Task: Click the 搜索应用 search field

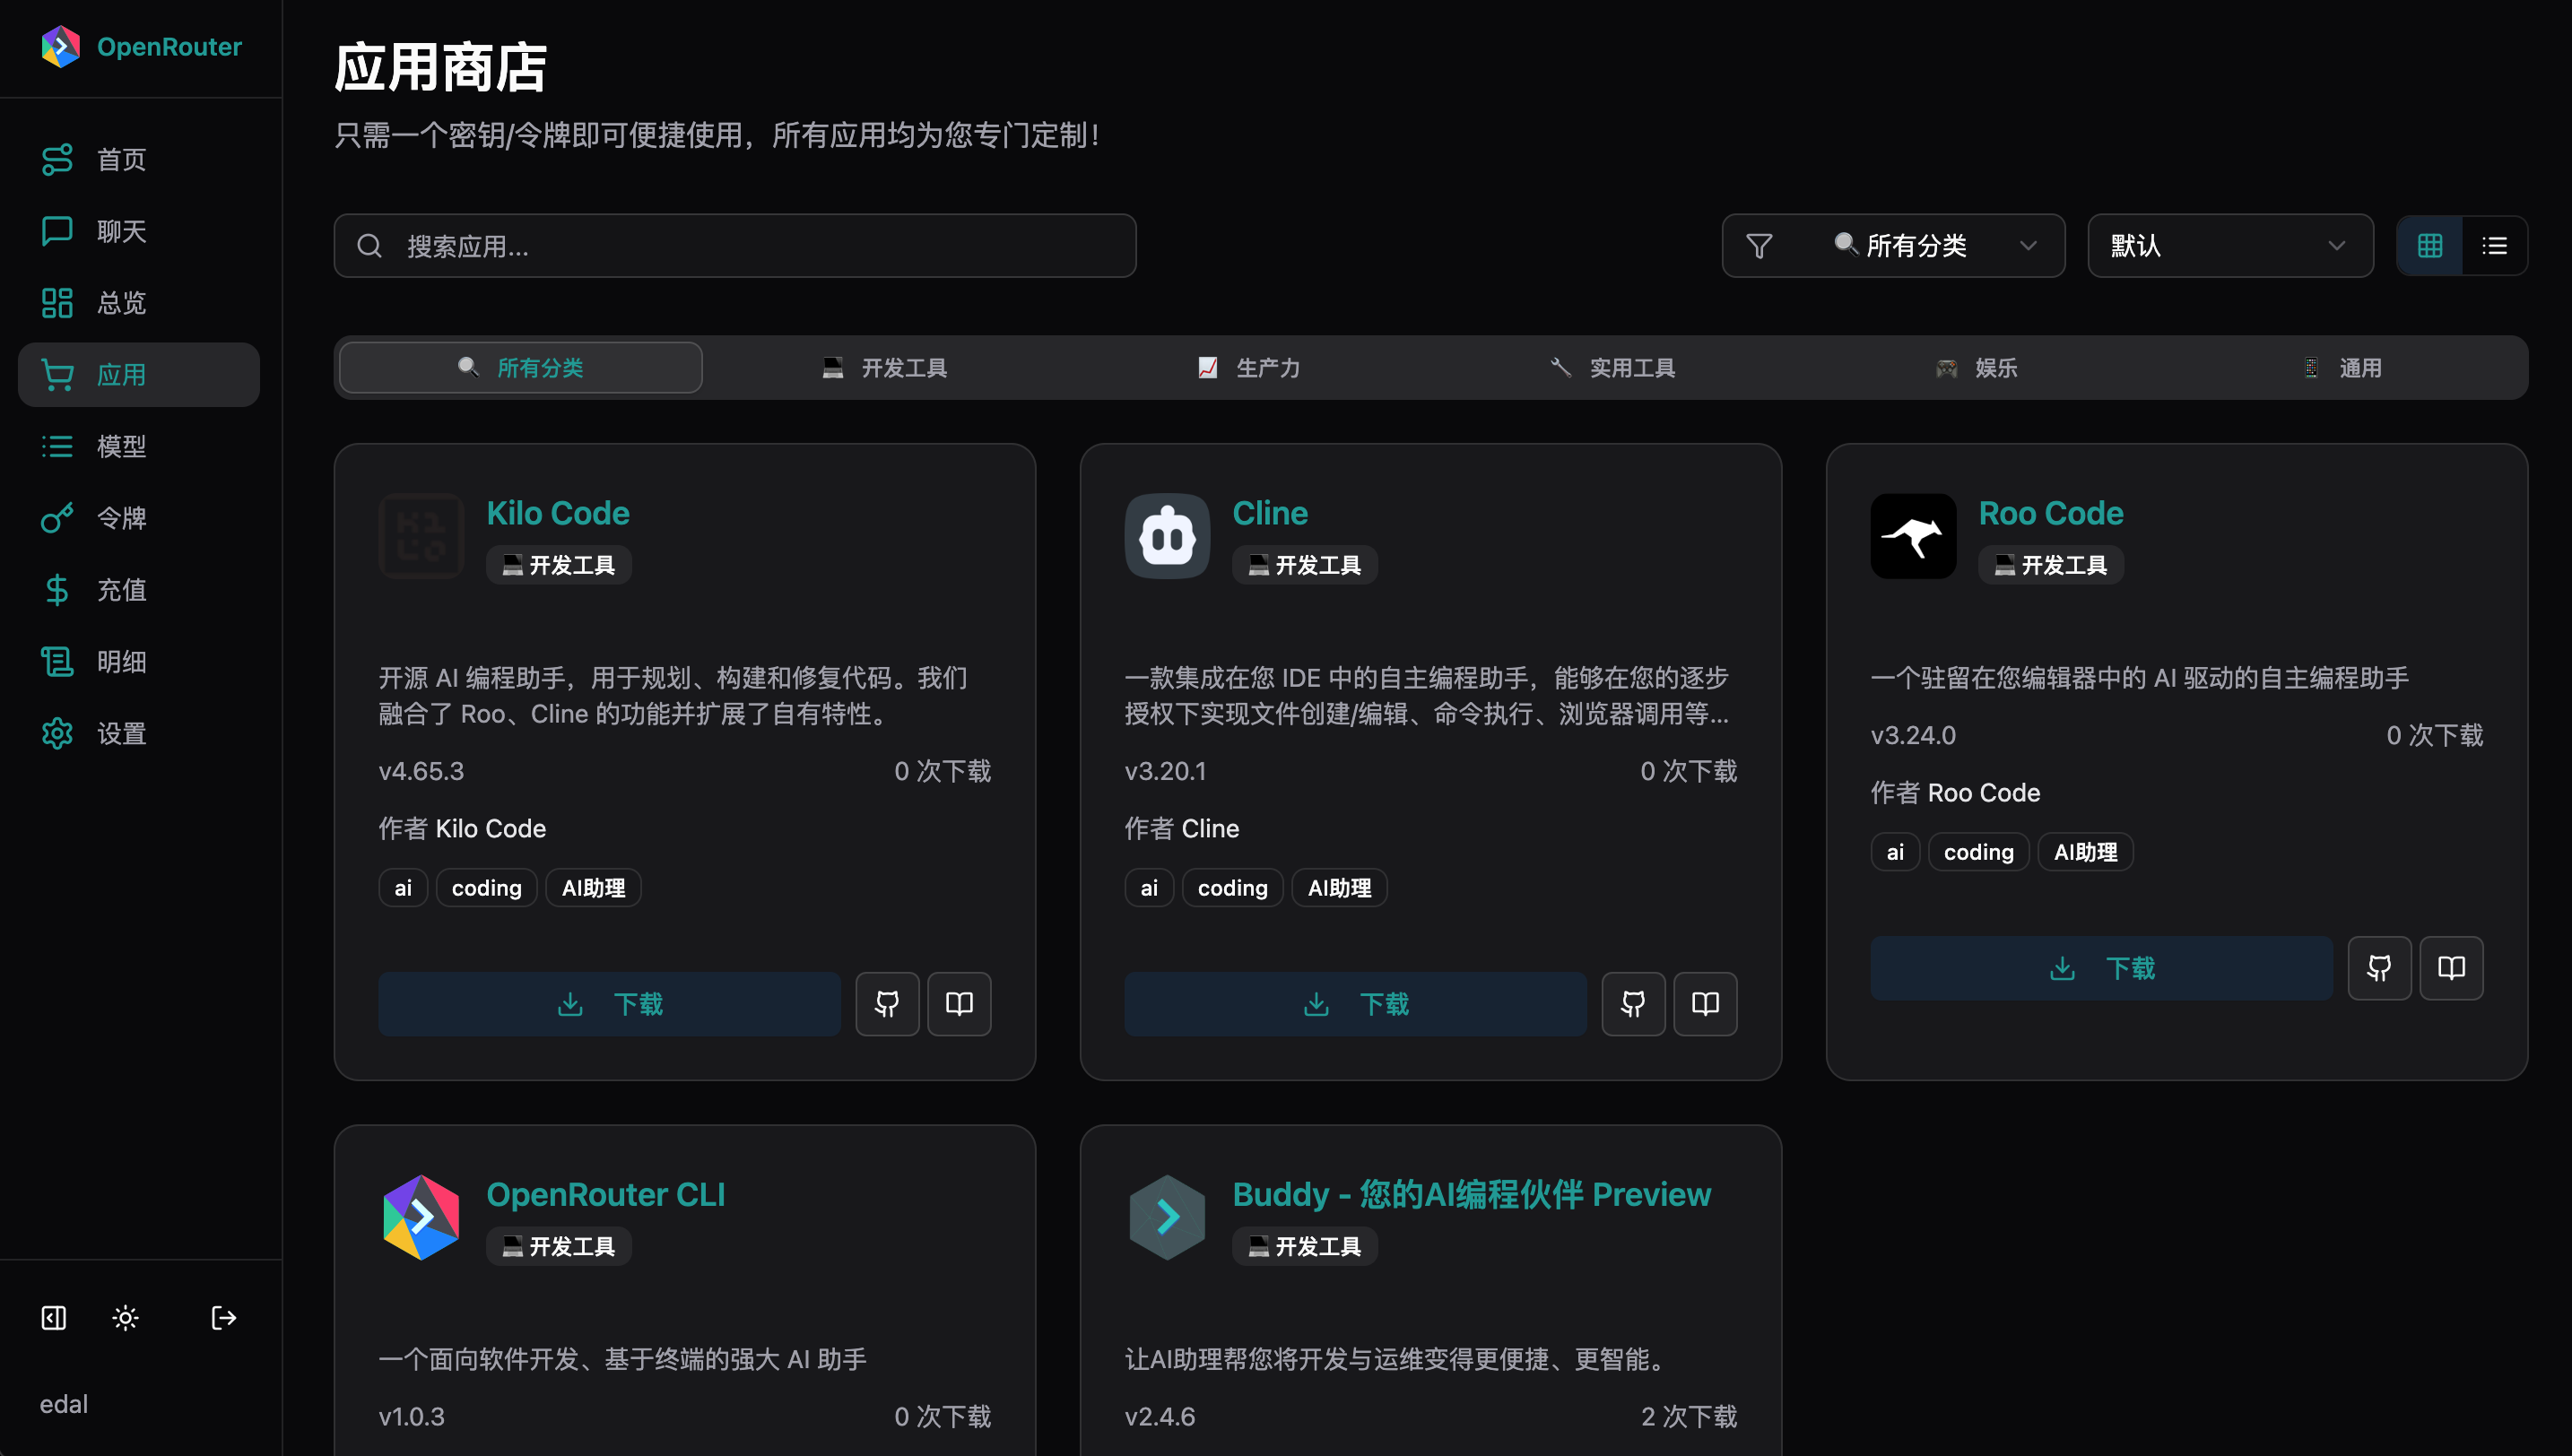Action: [735, 246]
